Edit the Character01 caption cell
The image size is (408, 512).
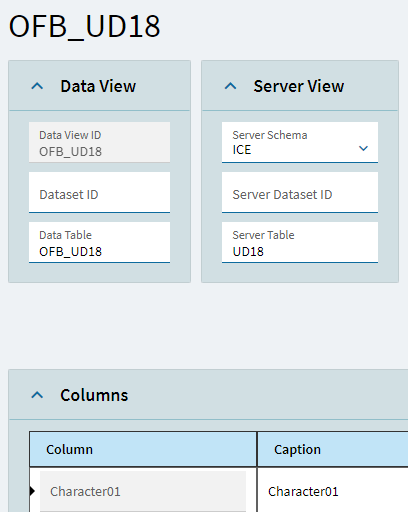click(333, 491)
